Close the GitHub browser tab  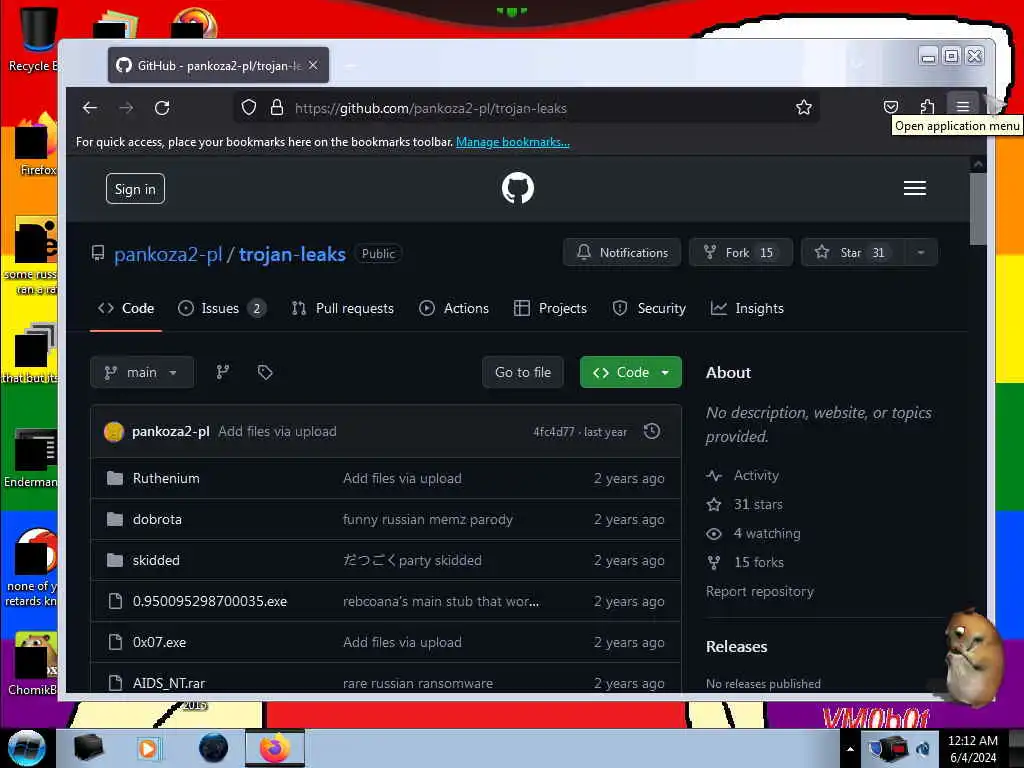(313, 65)
